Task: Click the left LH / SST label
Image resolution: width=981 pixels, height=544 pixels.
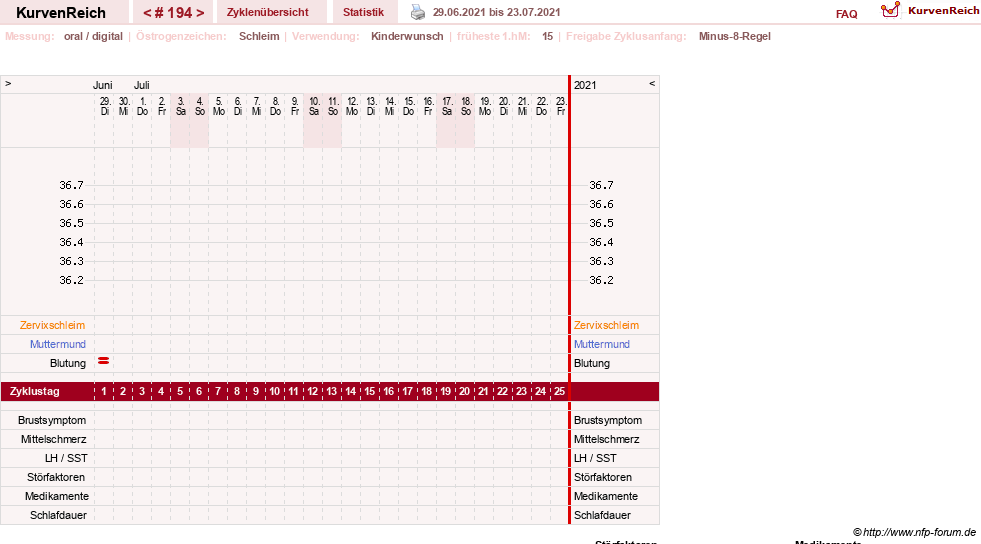Action: click(x=66, y=458)
